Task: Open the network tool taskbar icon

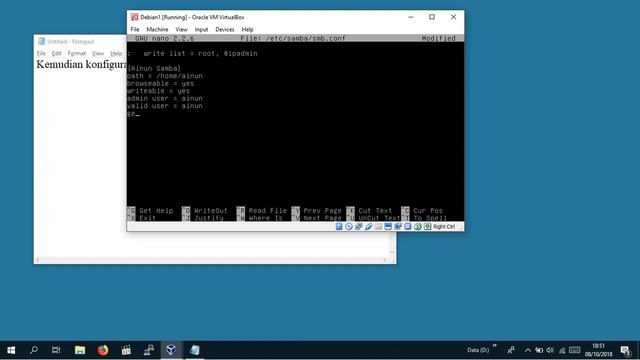Action: (149, 350)
